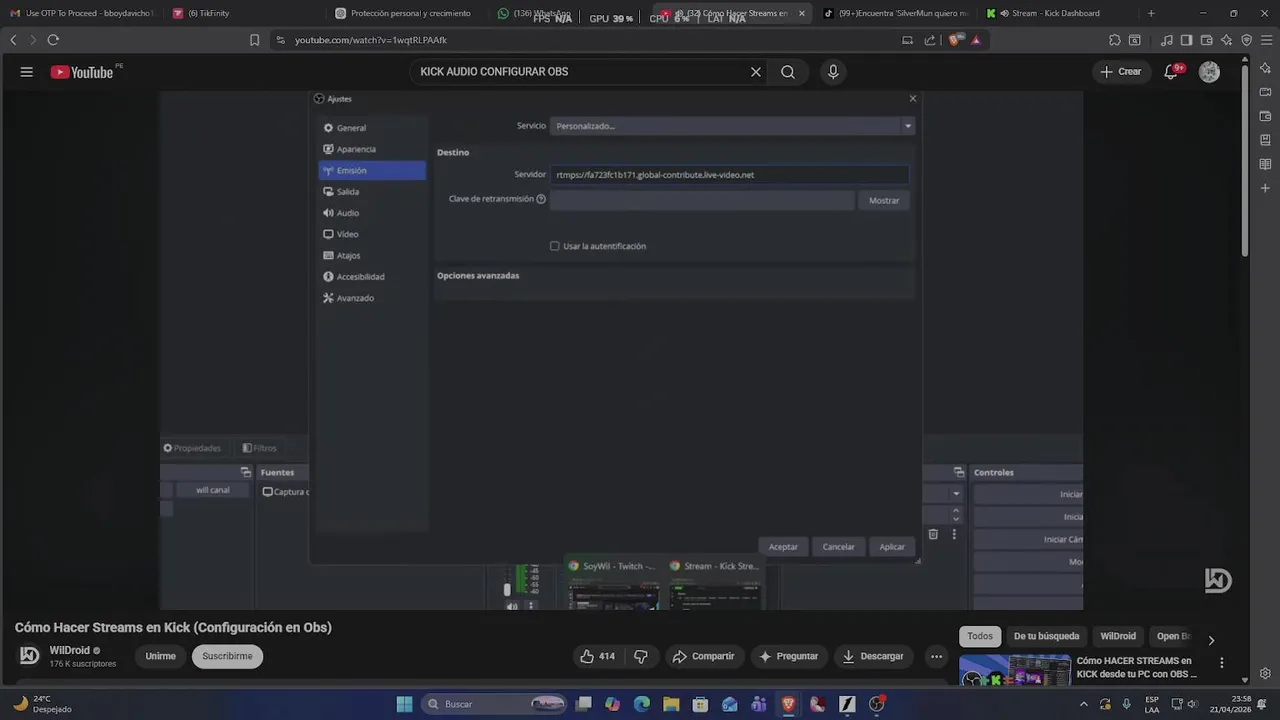Open the YouTube hamburger guide menu
1280x720 pixels.
(27, 72)
